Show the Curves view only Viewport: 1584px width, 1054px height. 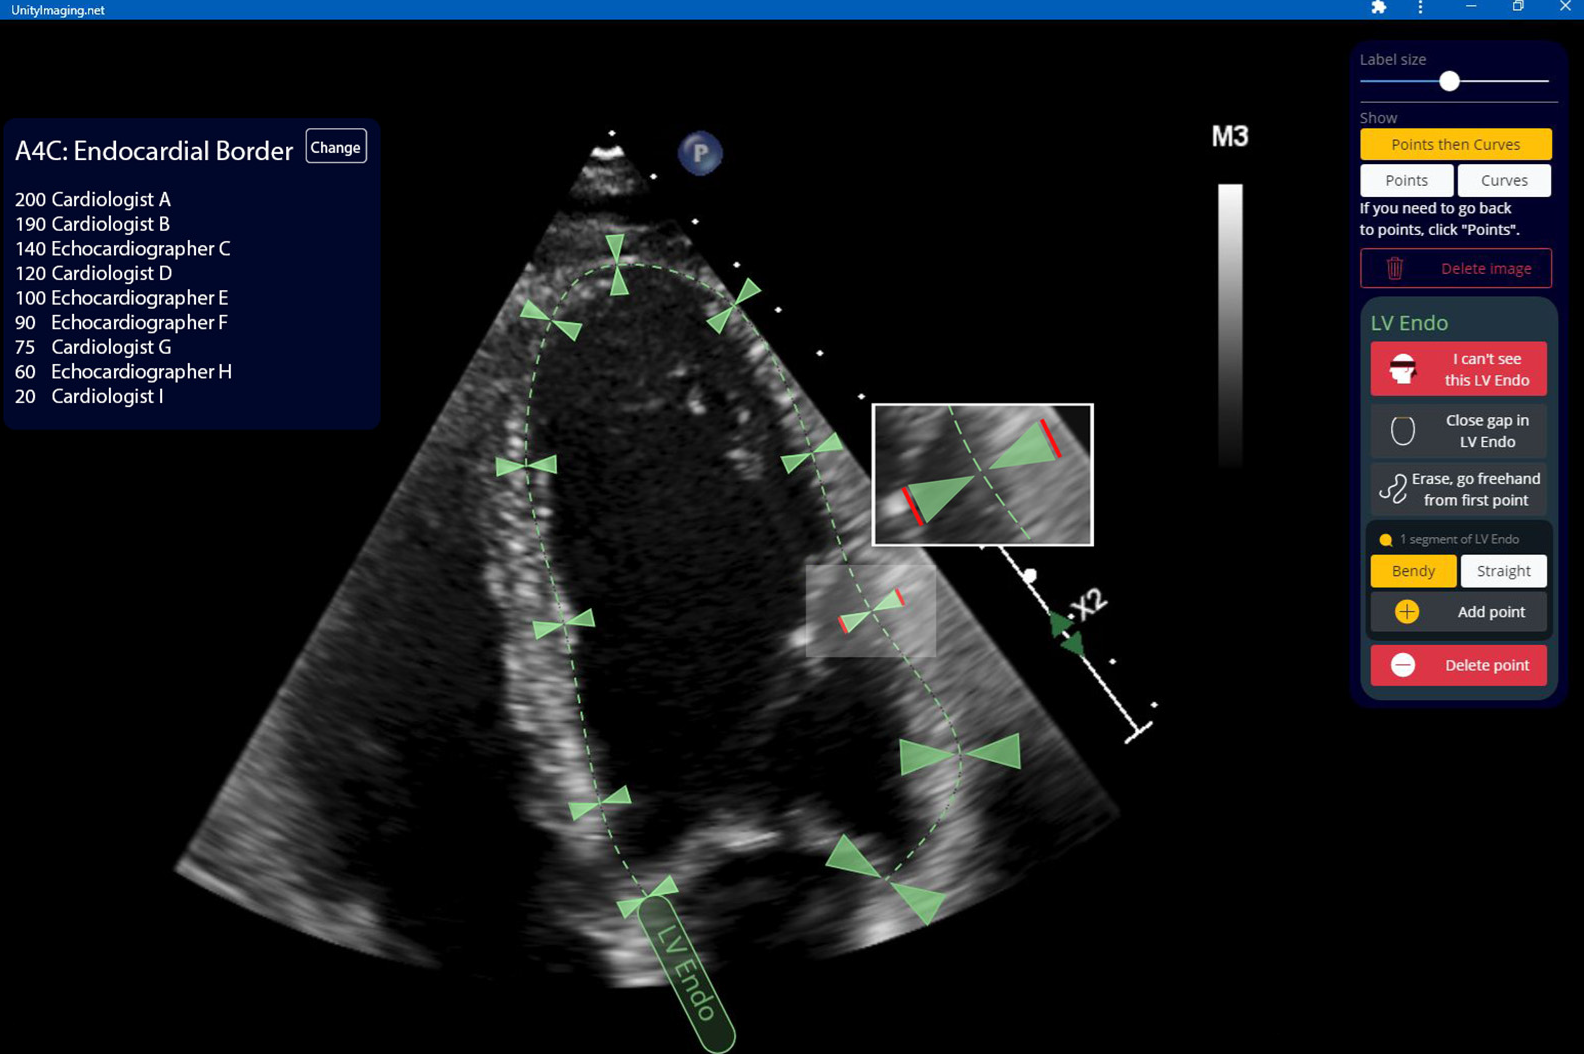(1504, 180)
